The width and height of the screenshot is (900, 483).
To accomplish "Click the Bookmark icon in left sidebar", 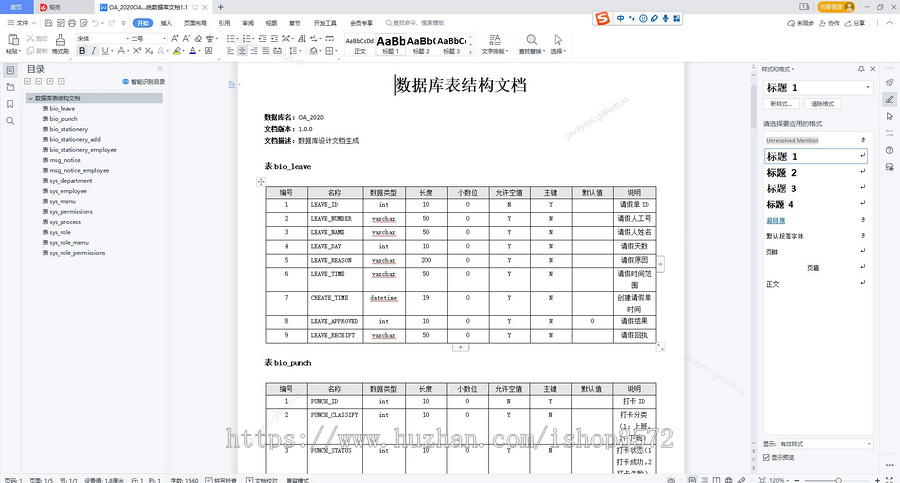I will (x=10, y=104).
